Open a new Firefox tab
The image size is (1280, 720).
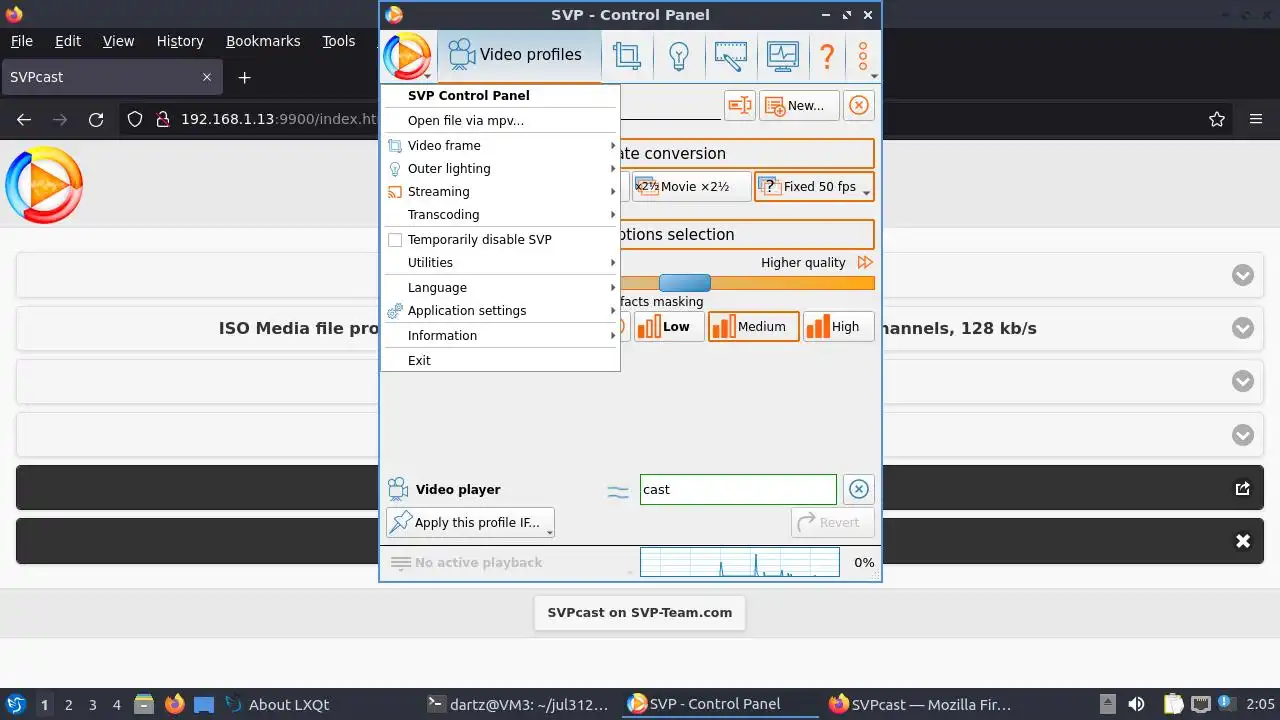coord(244,77)
